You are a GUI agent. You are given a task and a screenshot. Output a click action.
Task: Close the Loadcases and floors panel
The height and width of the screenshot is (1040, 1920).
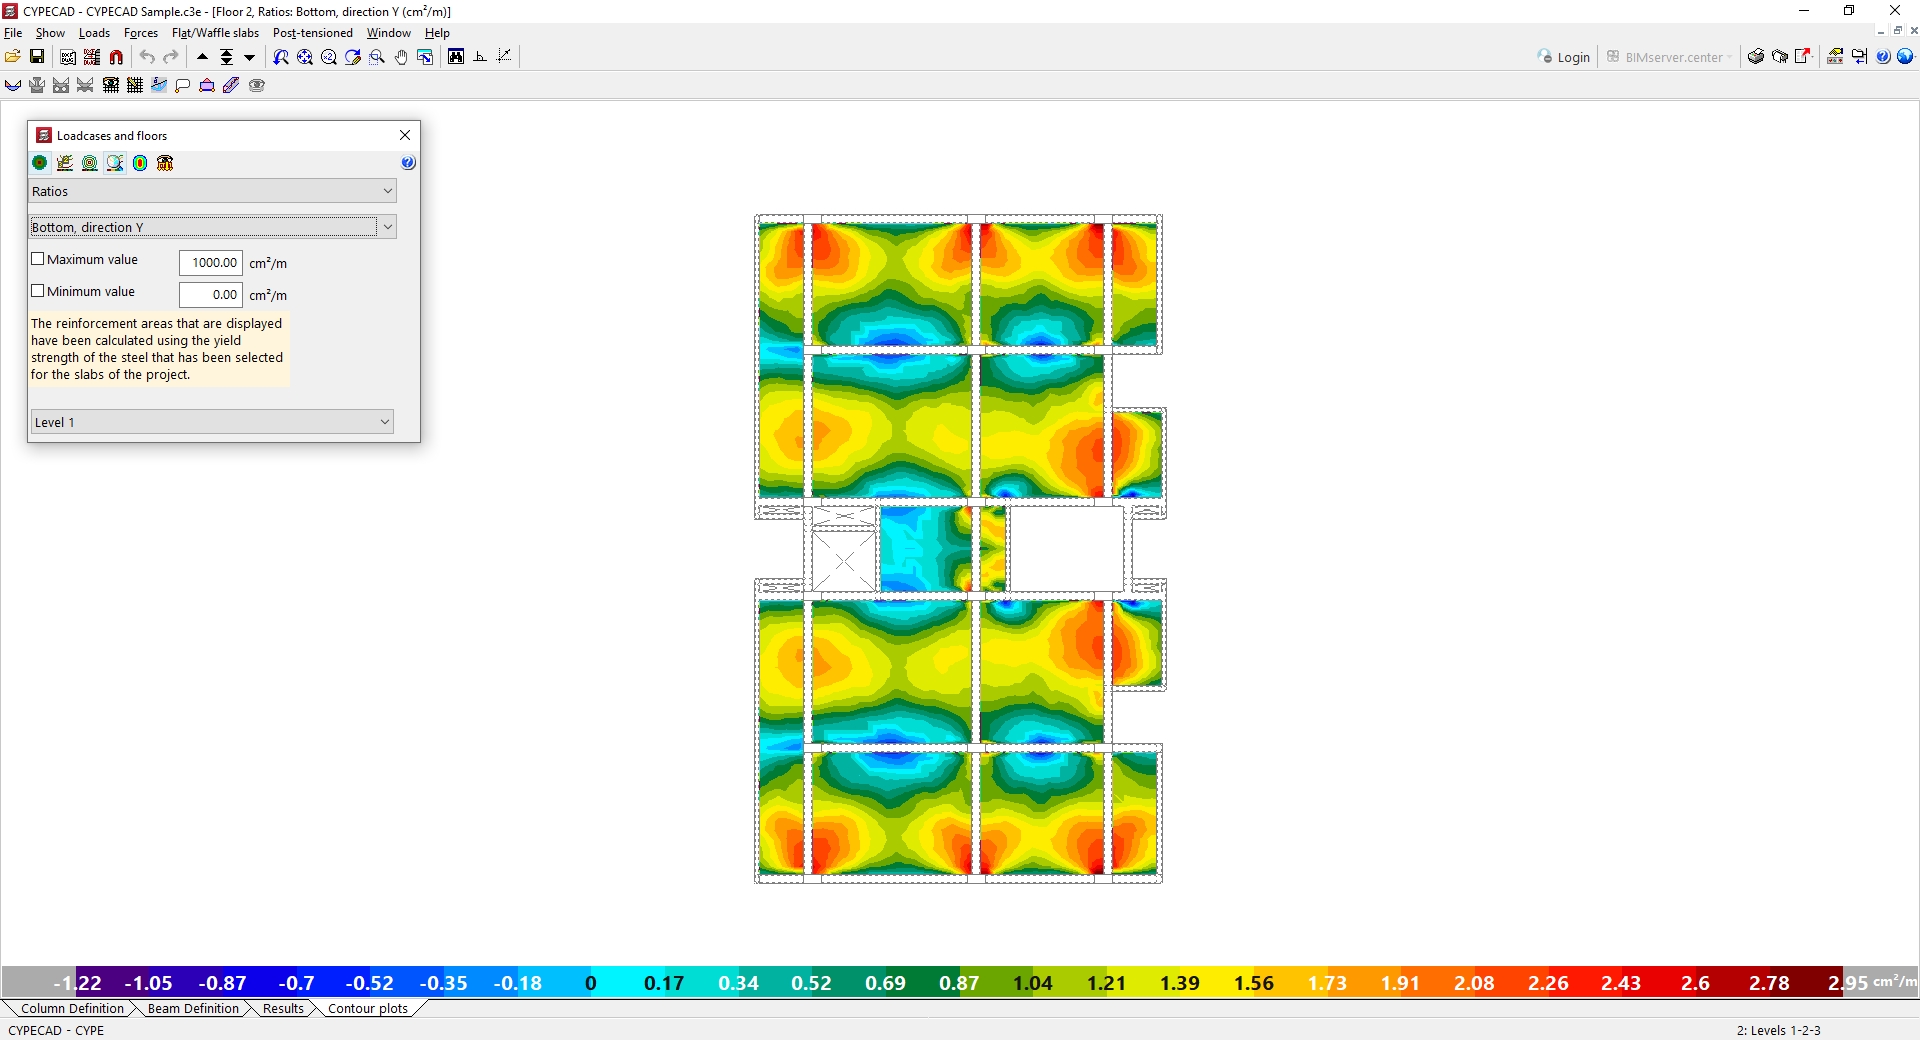(x=405, y=135)
